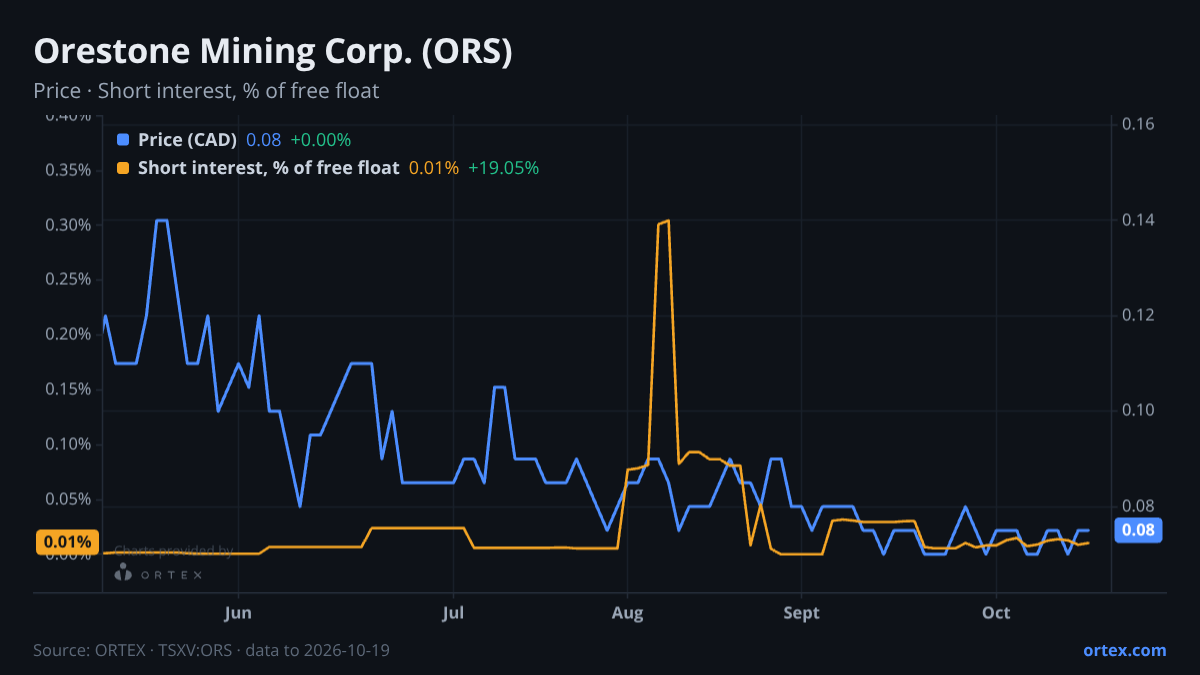Click the blue Price (CAD) legend swatch
The height and width of the screenshot is (675, 1200).
click(124, 140)
